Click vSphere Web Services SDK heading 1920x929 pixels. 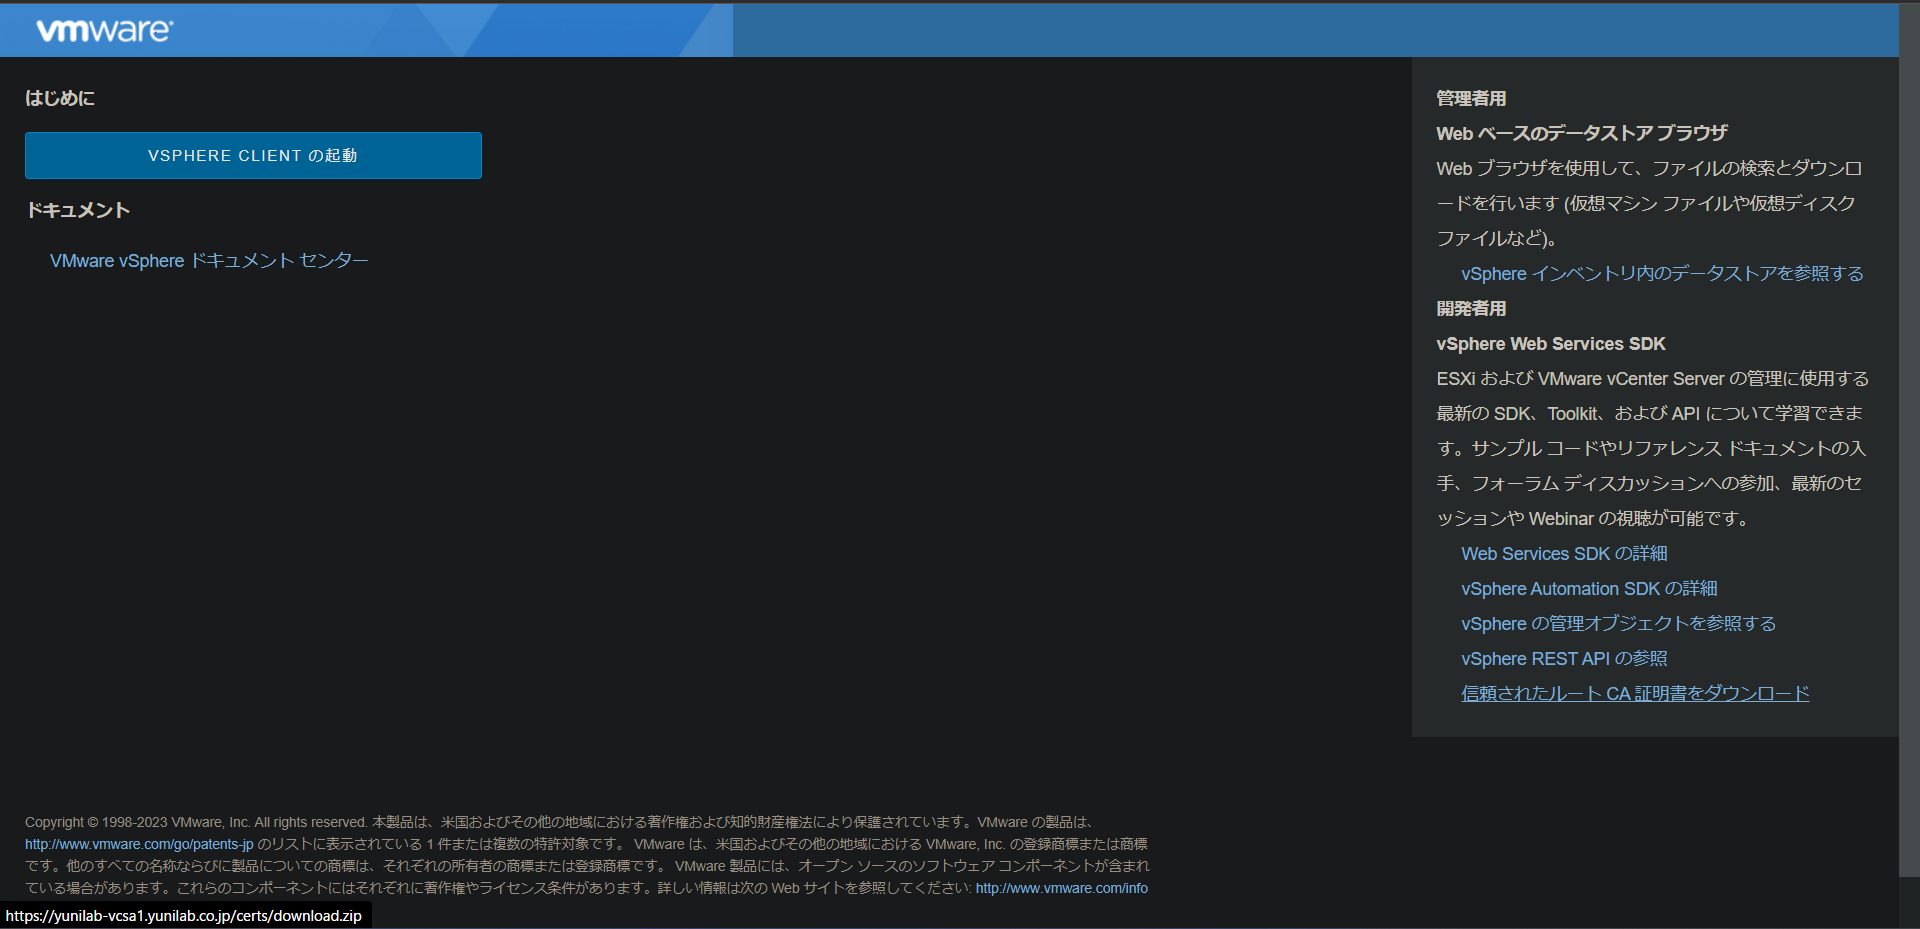[1551, 344]
